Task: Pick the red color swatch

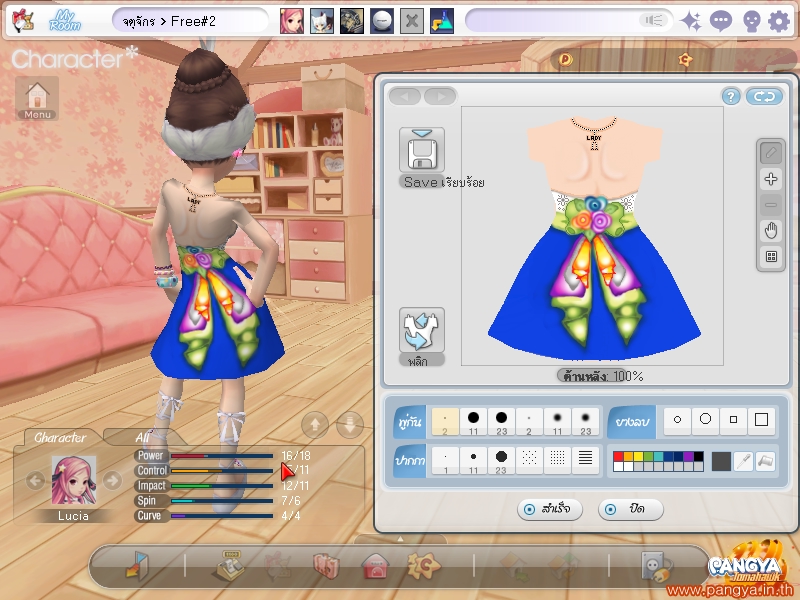Action: click(x=618, y=456)
